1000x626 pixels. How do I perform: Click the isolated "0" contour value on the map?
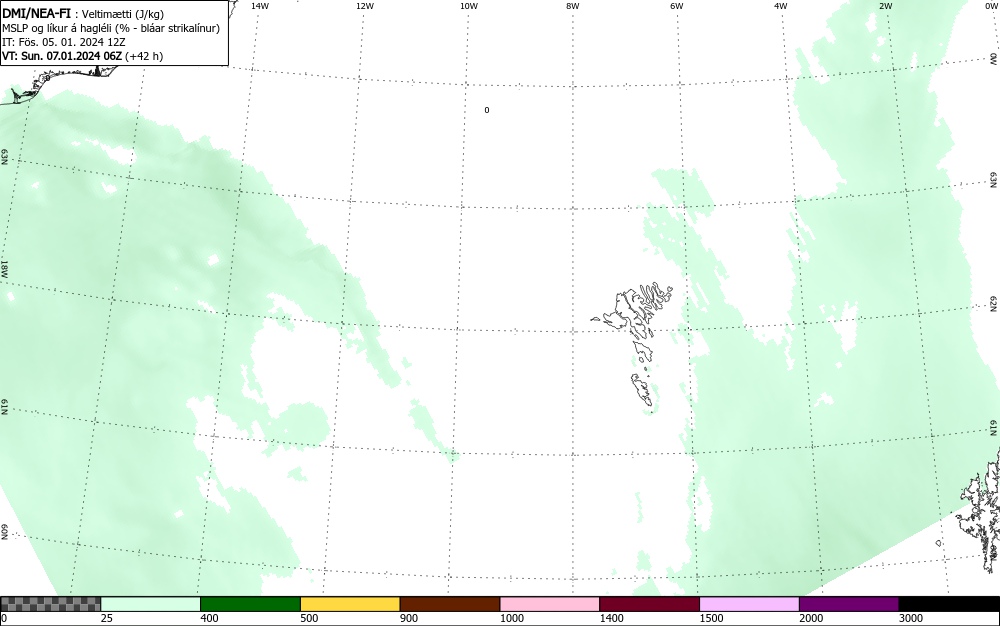click(x=487, y=110)
